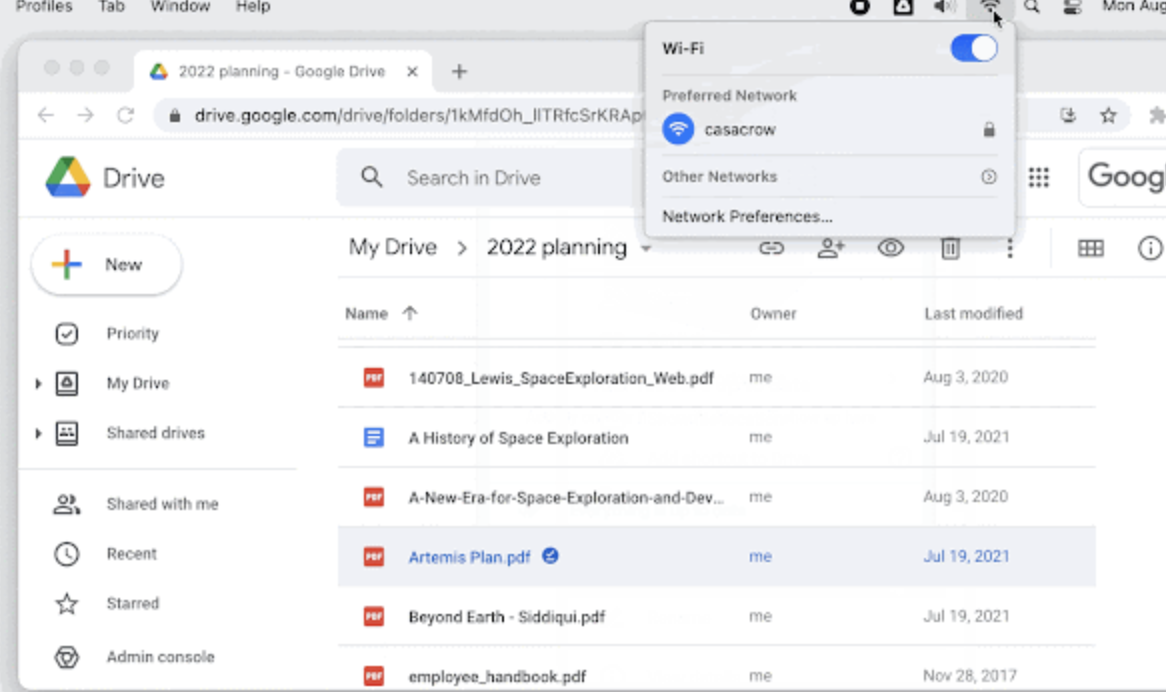Open the Wi-Fi menu bar icon
This screenshot has height=692, width=1166.
(990, 7)
